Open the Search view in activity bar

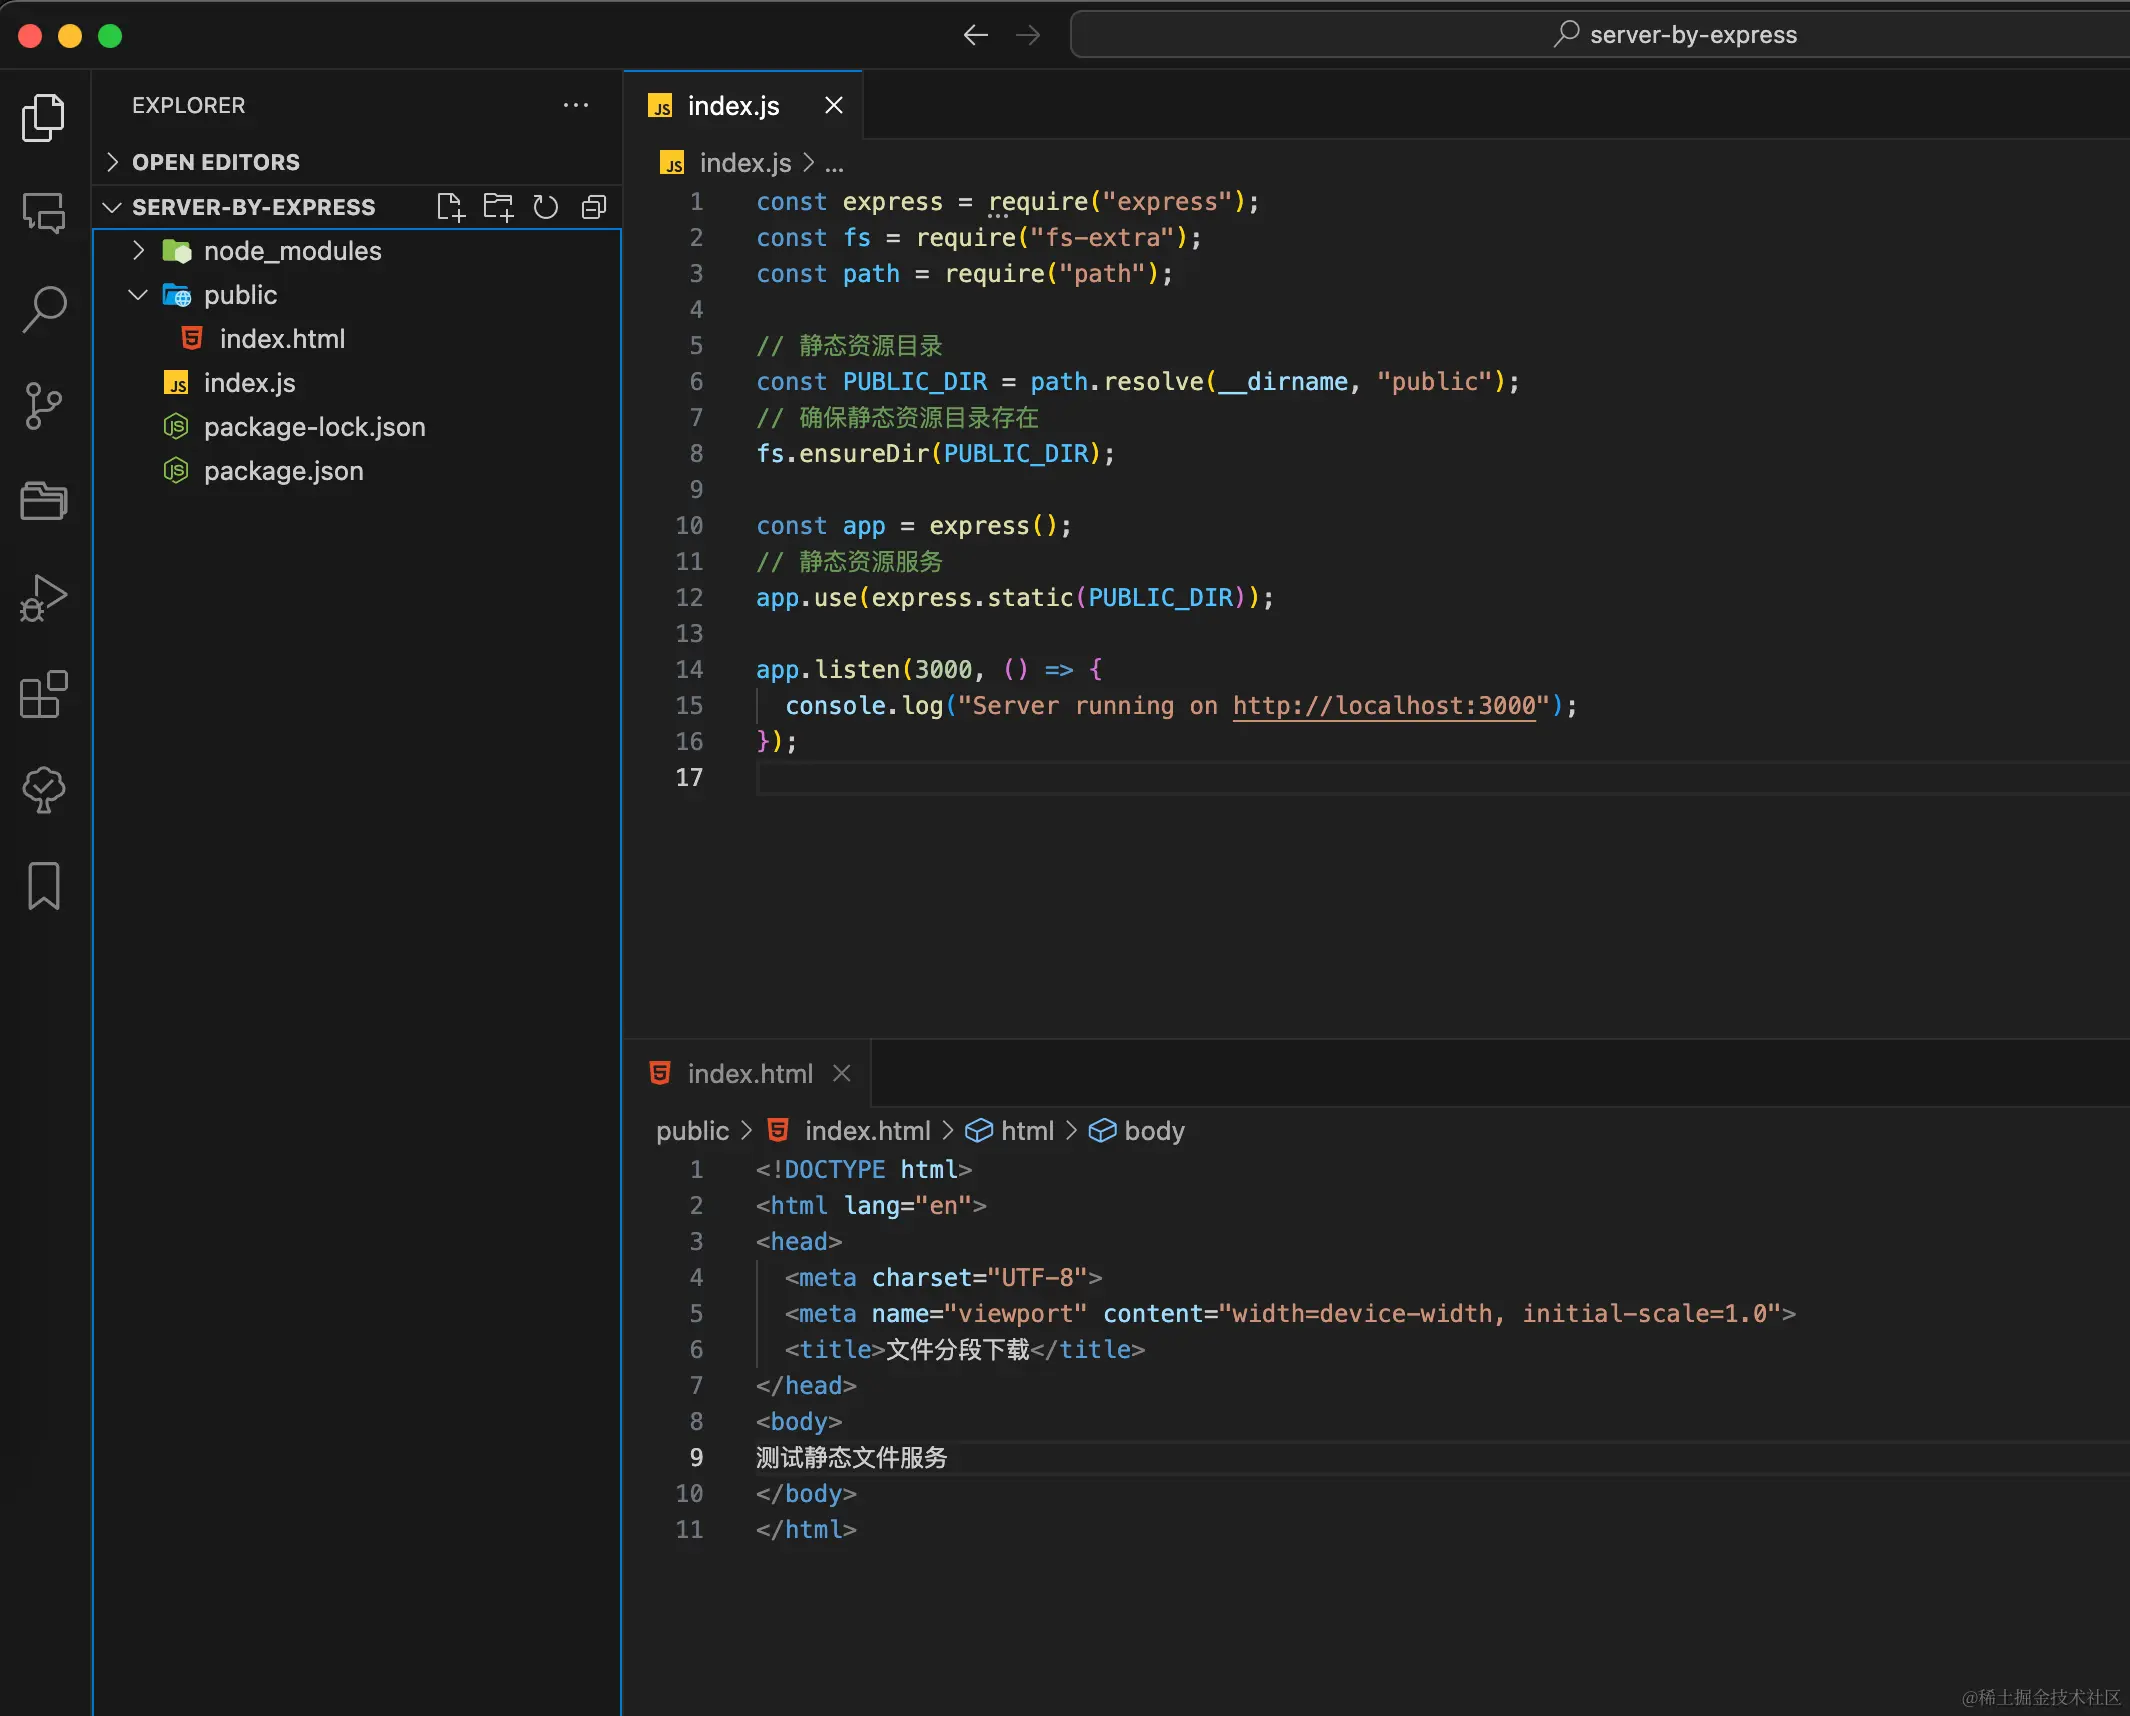point(44,309)
